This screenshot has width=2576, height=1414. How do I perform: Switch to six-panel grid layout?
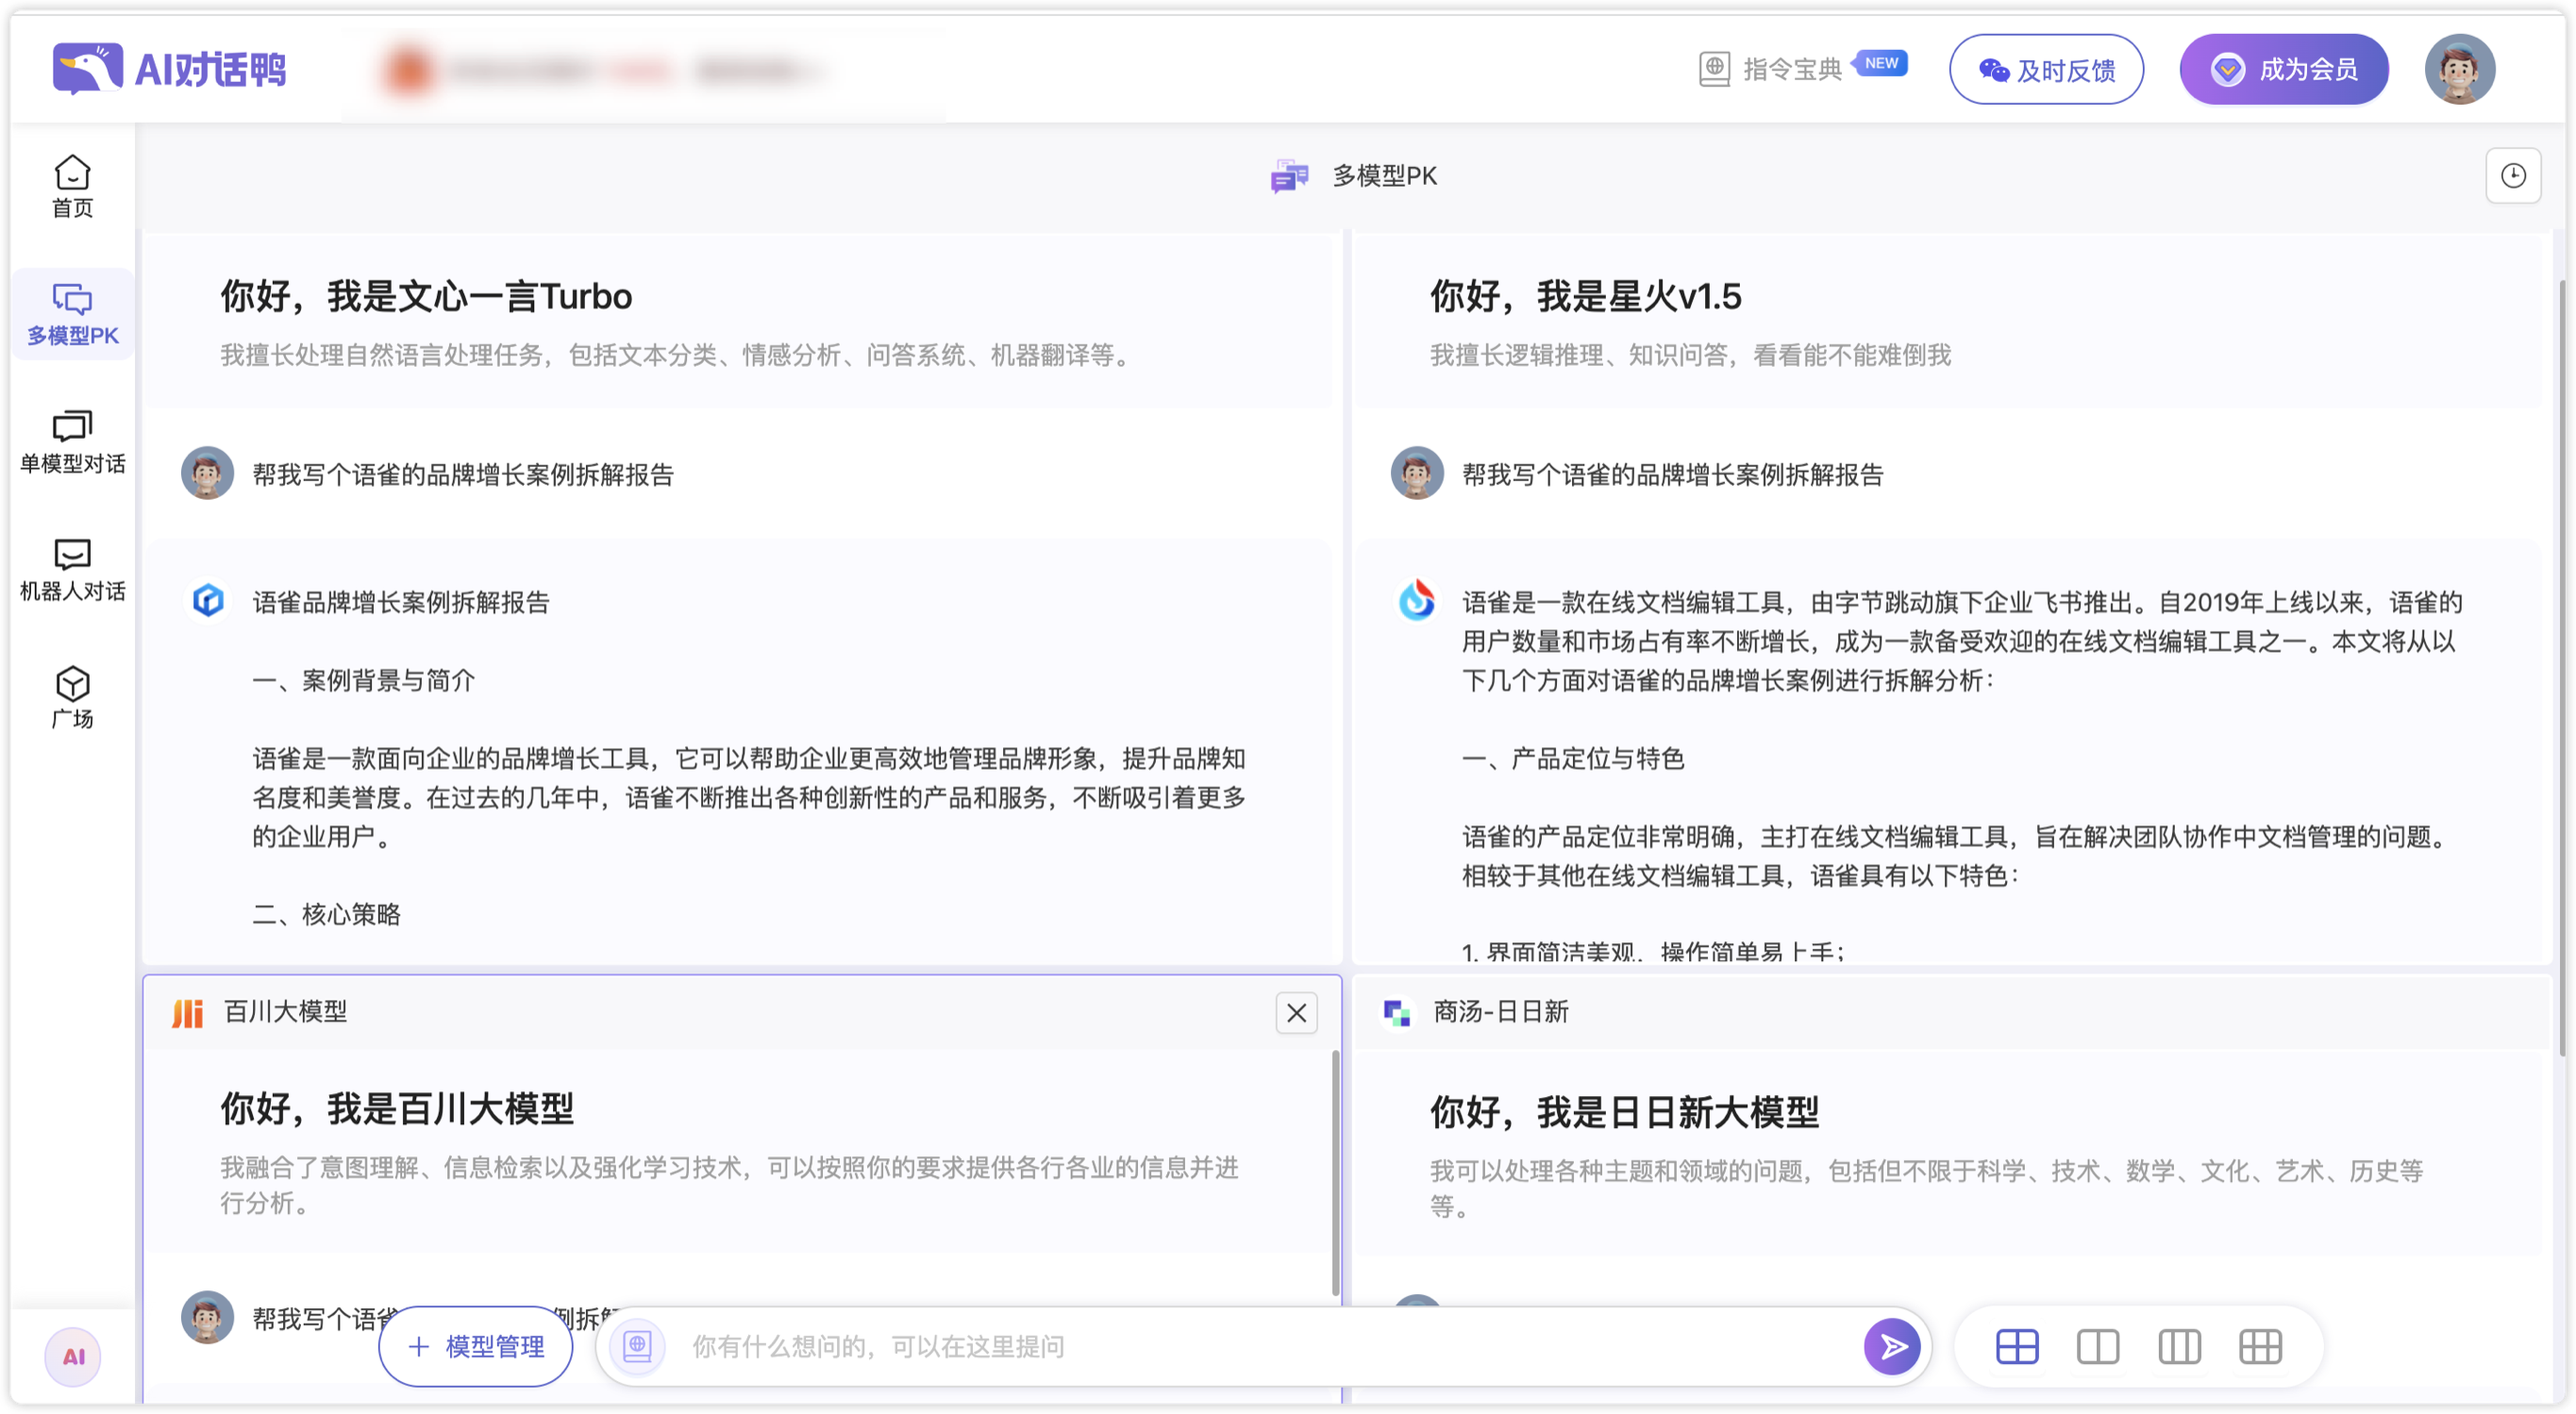coord(2260,1346)
